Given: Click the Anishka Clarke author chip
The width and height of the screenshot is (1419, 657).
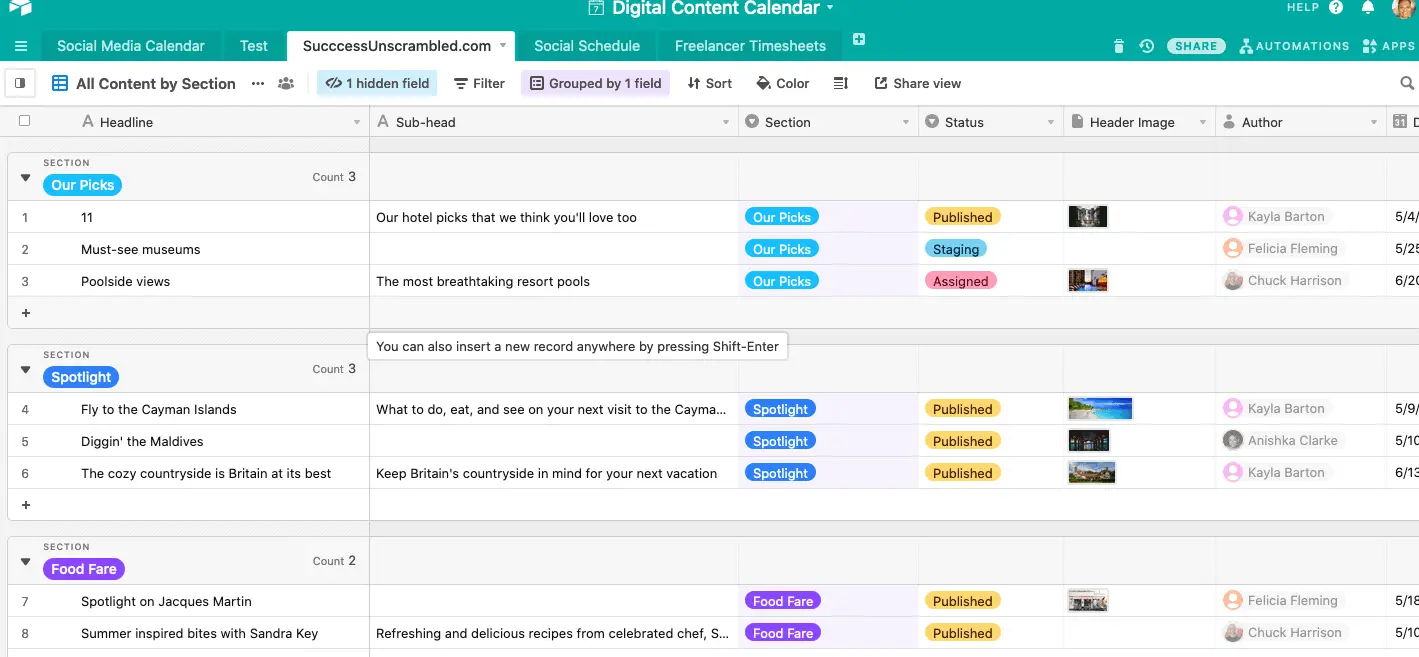Looking at the screenshot, I should coord(1282,441).
